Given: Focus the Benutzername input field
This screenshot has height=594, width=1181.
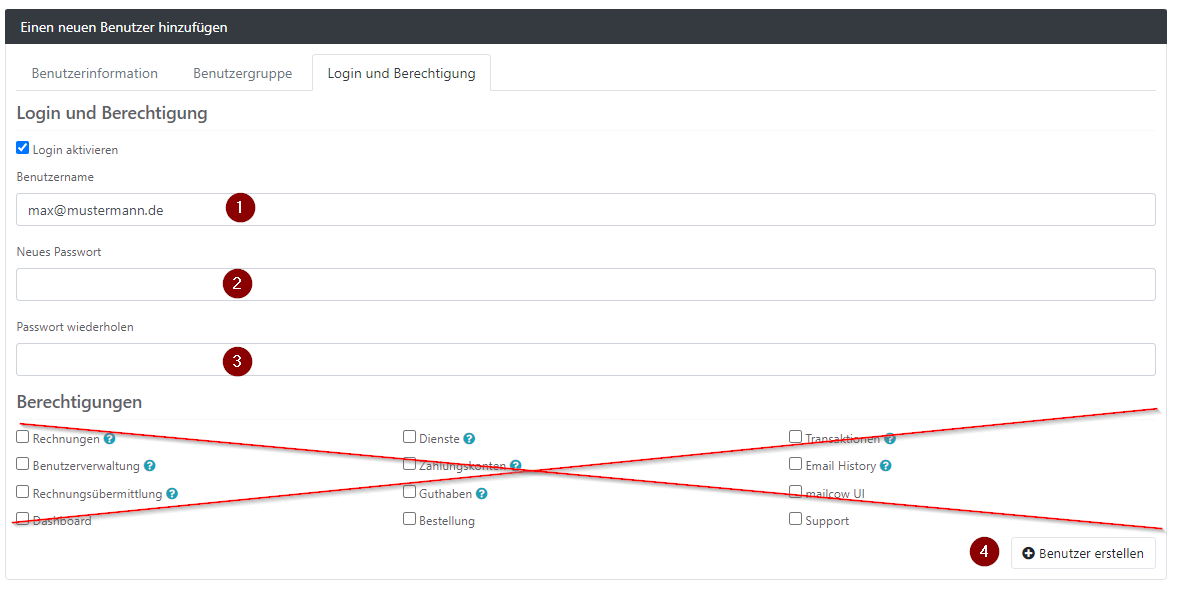Looking at the screenshot, I should pos(586,210).
